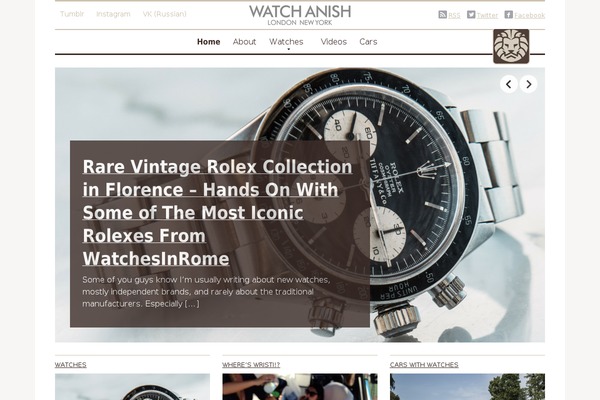Open the WHERE'S WRISTI!? section link
The image size is (600, 400).
tap(251, 365)
